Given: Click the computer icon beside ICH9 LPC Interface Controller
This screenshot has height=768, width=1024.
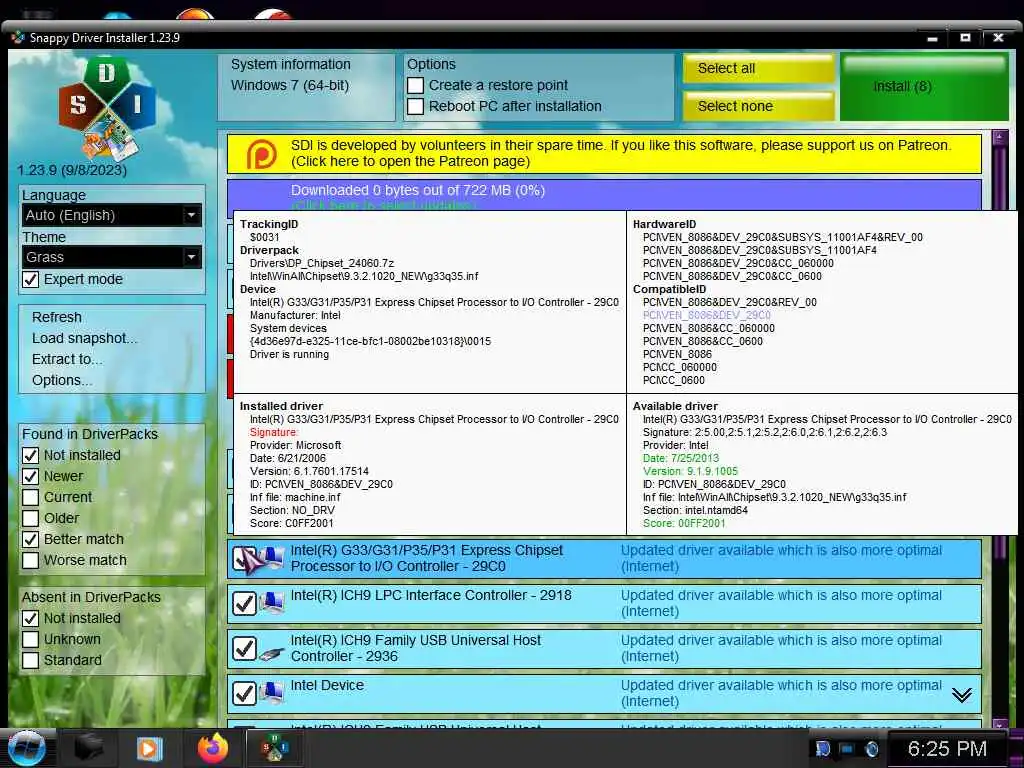Looking at the screenshot, I should [271, 603].
